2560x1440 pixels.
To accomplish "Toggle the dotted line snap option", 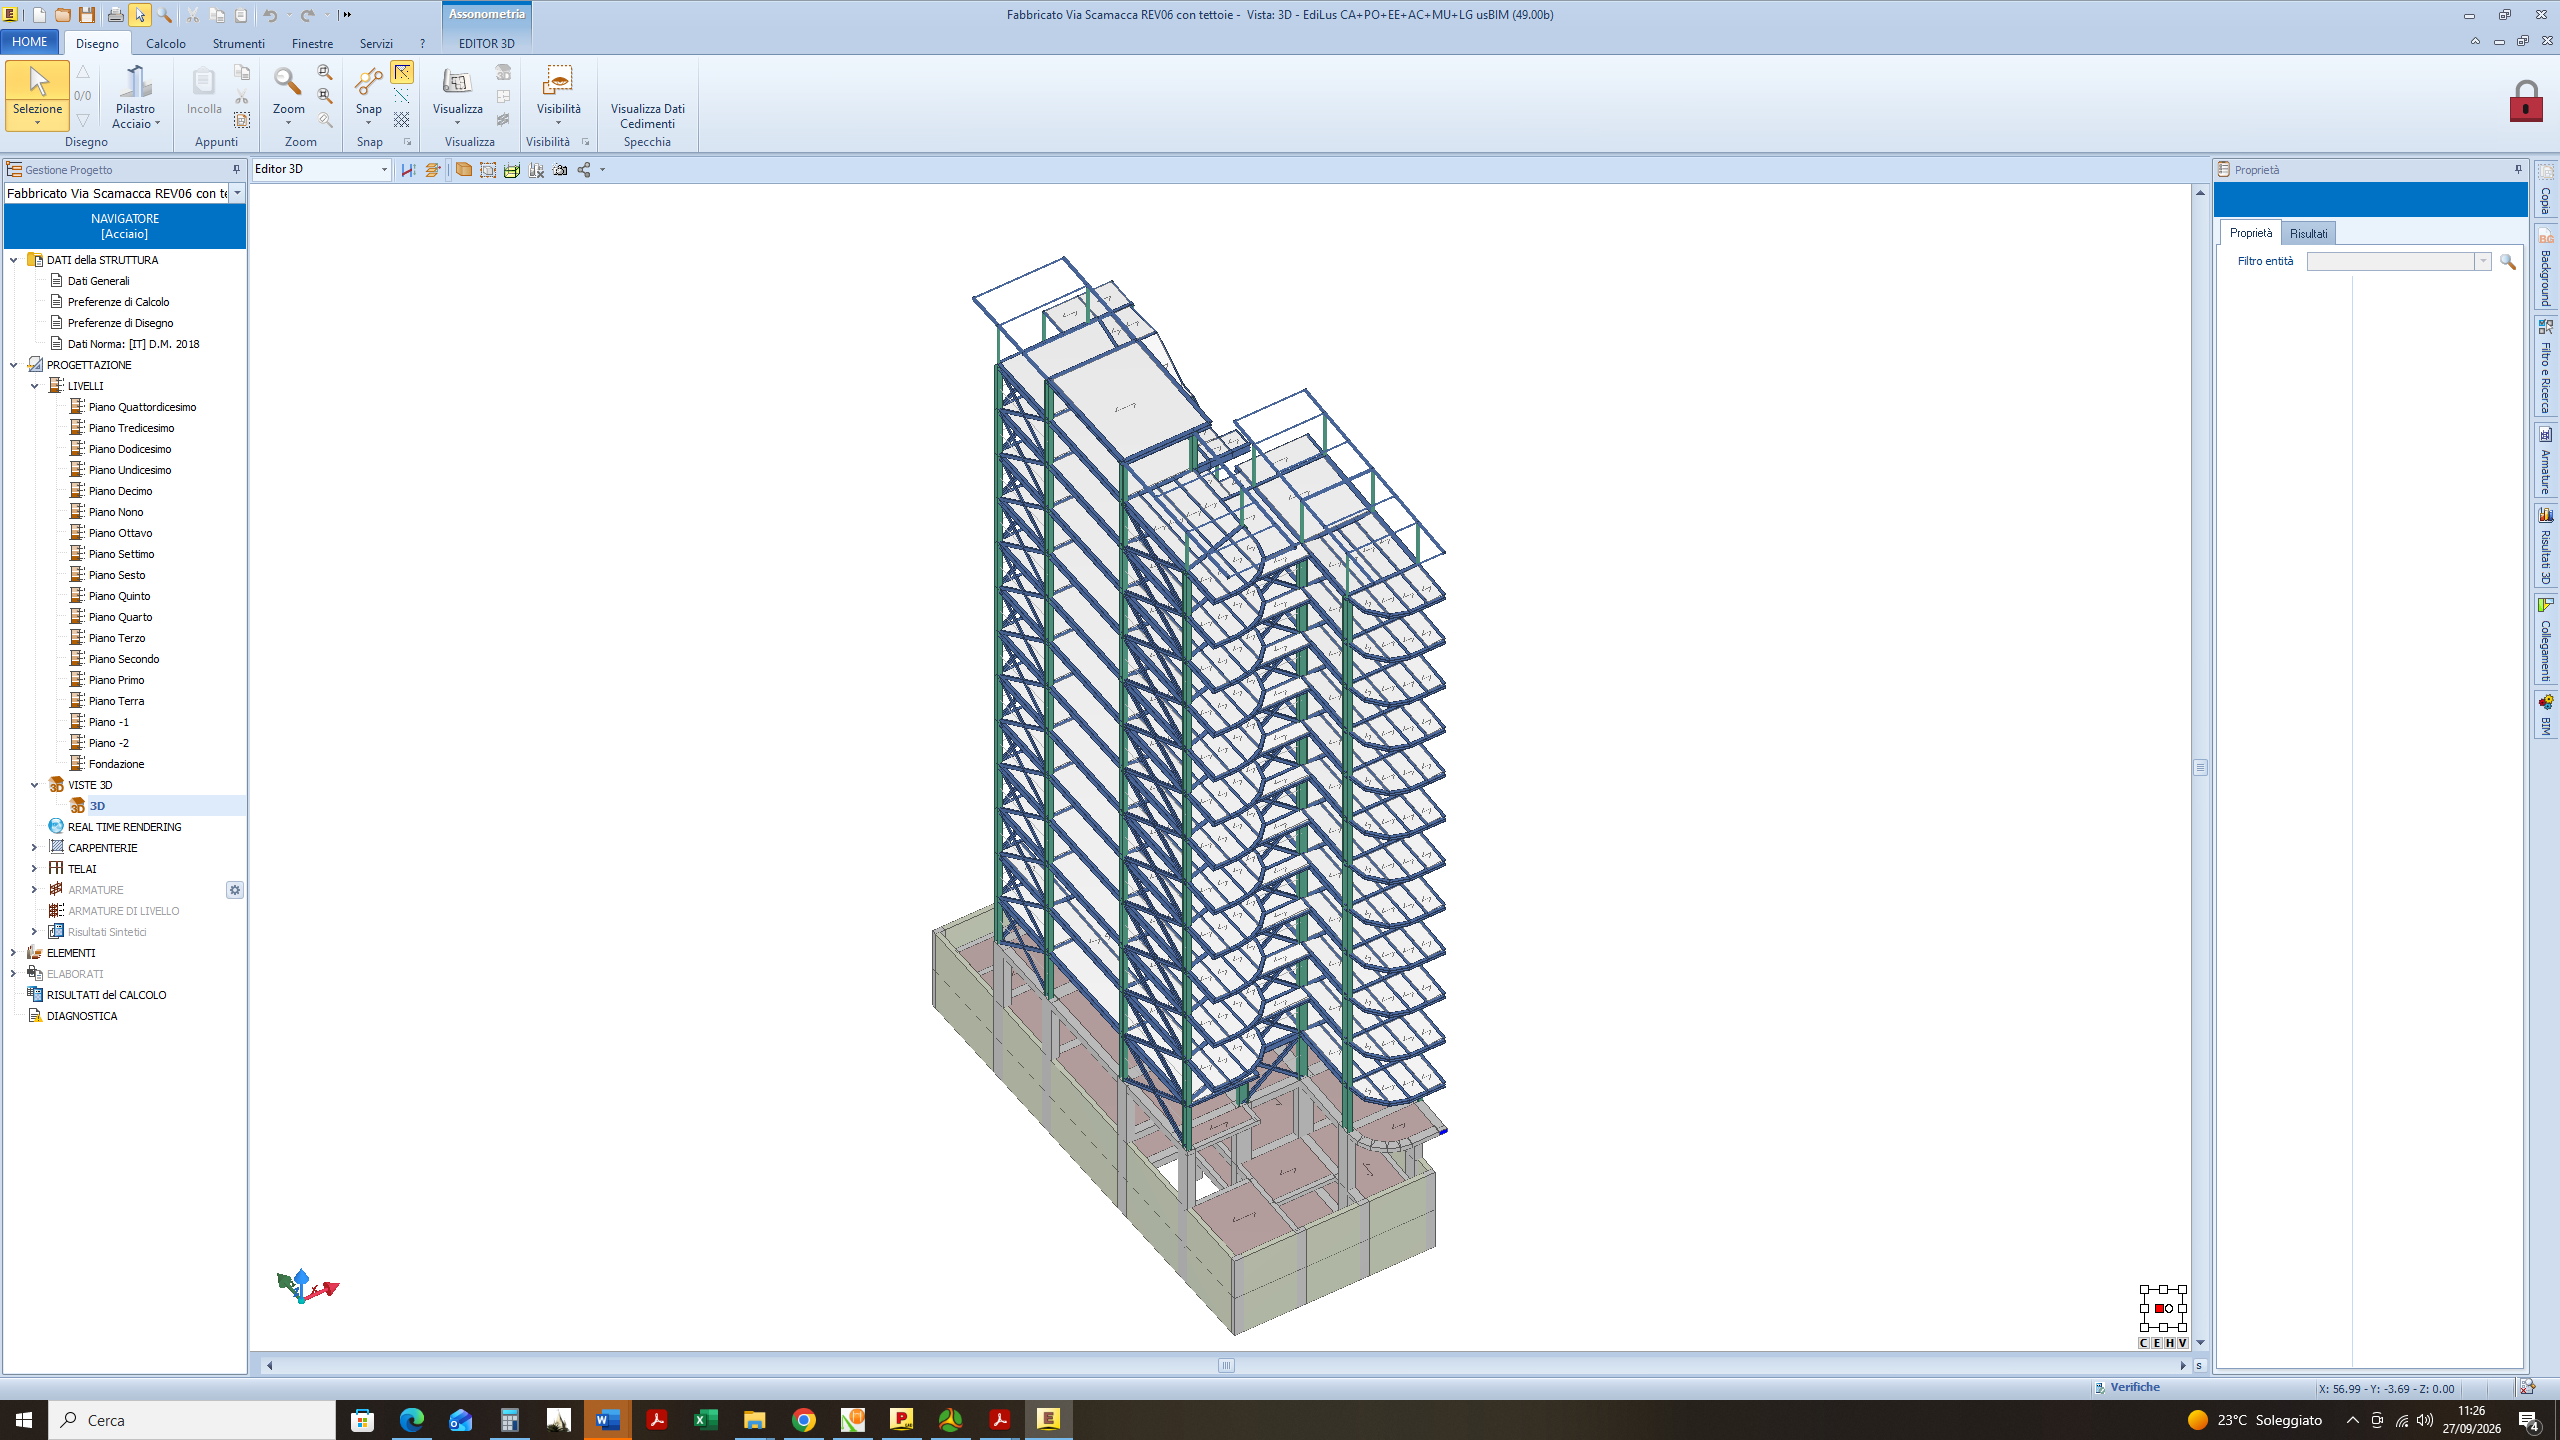I will coord(401,96).
